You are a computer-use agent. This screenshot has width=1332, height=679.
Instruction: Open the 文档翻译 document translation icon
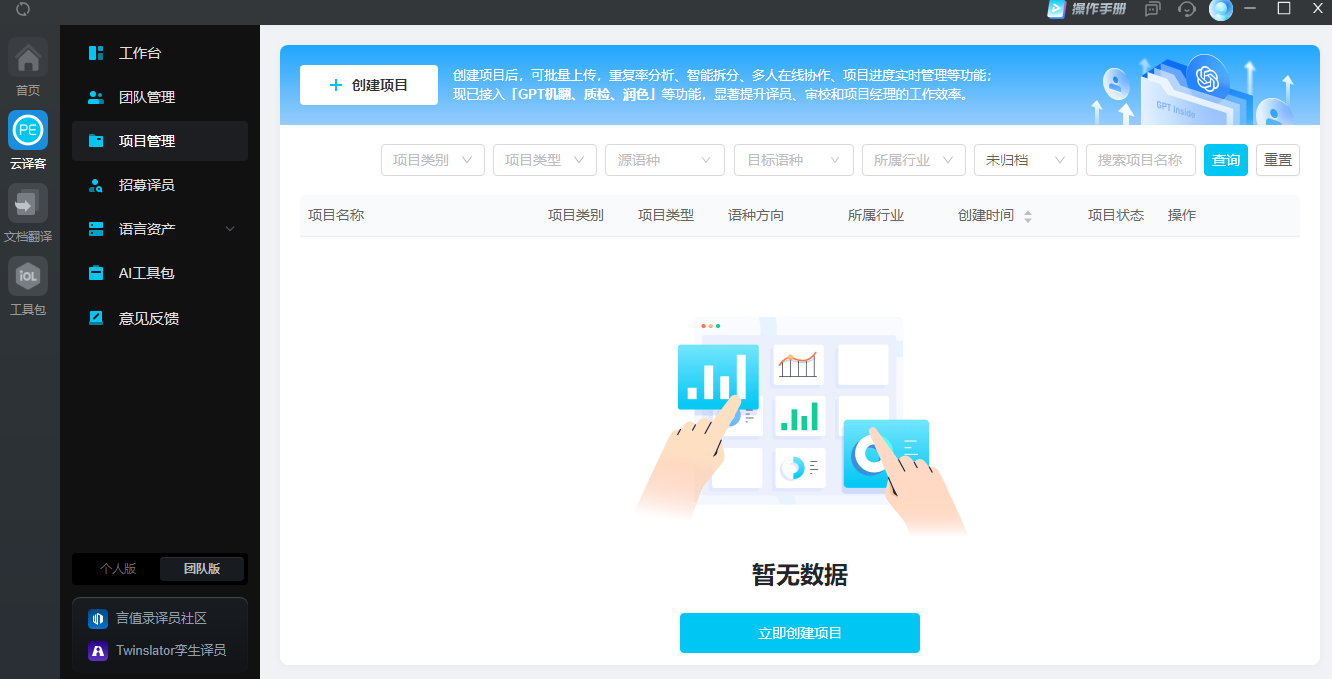pyautogui.click(x=27, y=204)
